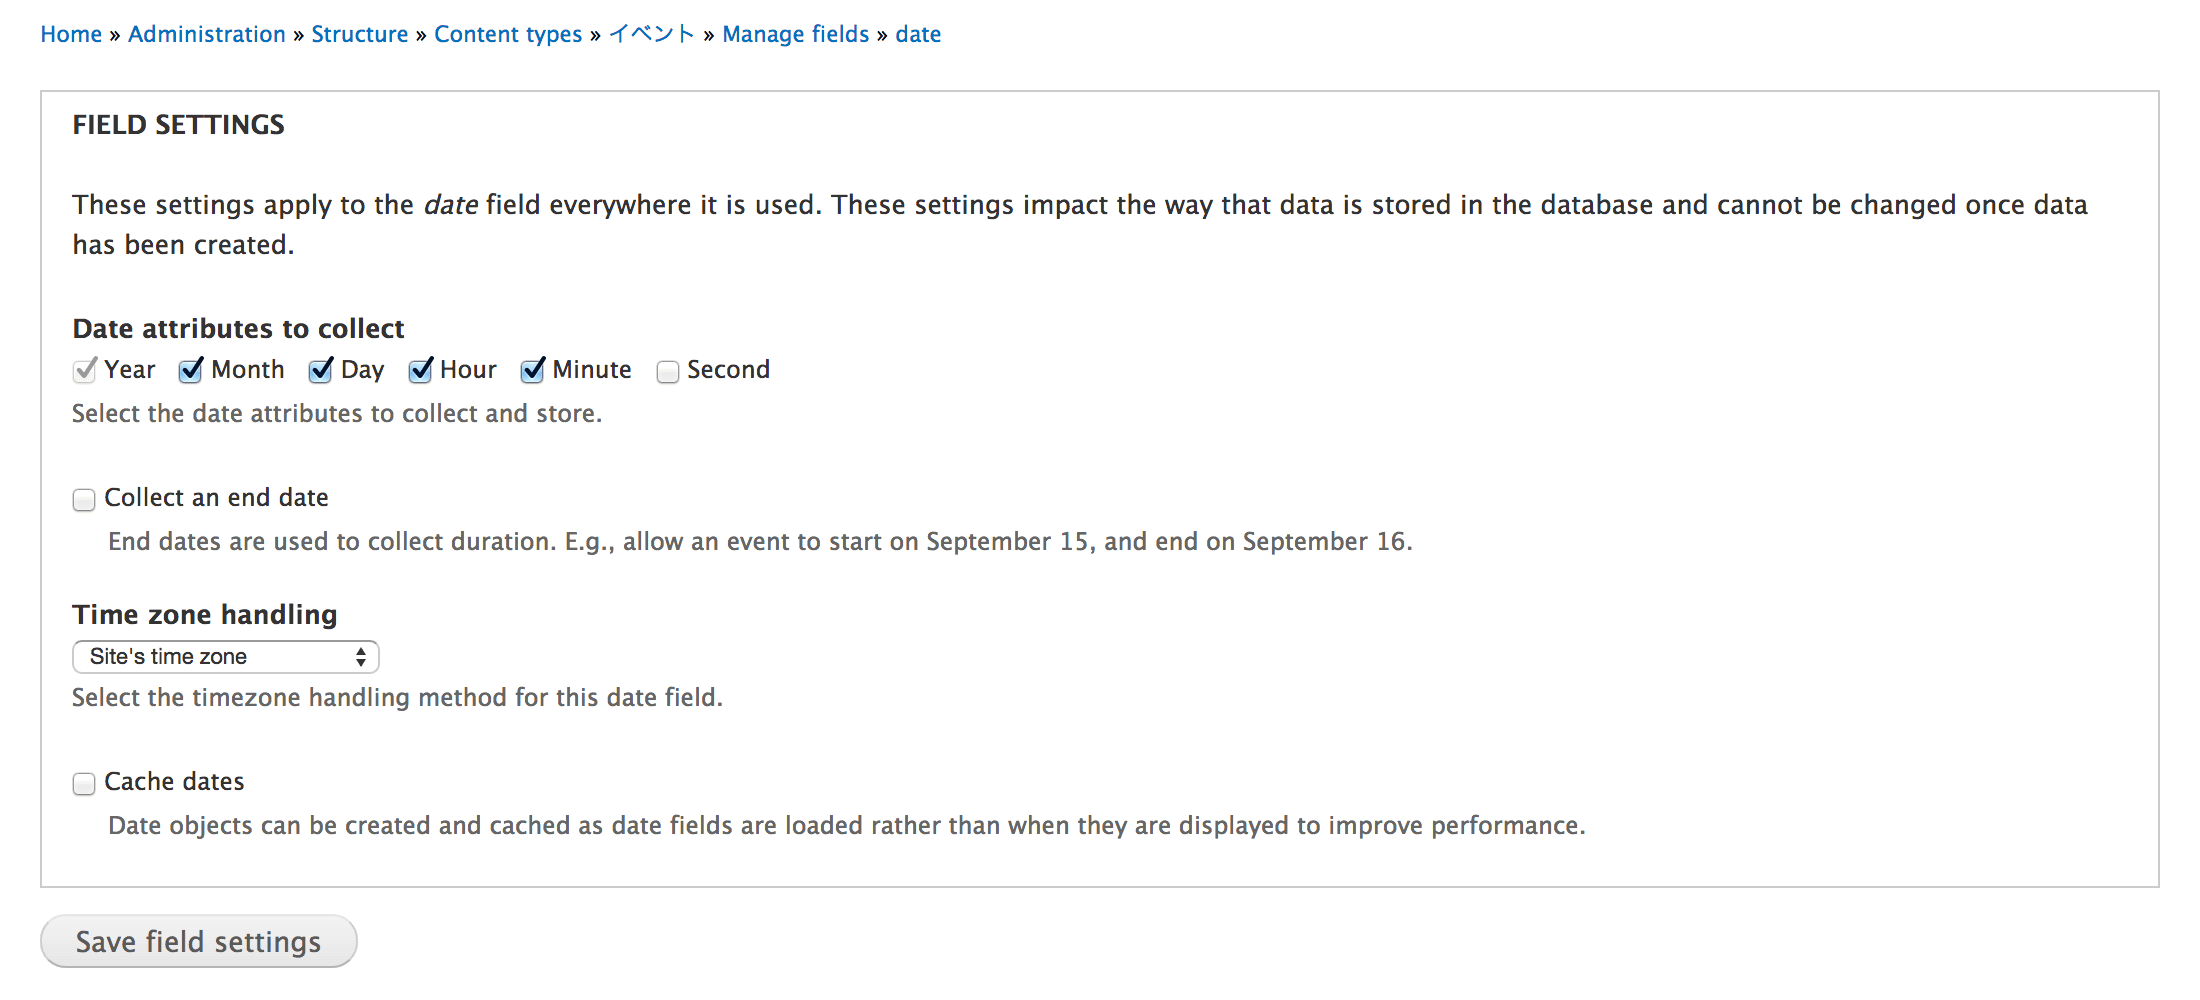Click the disabled Year checkbox
This screenshot has height=1000, width=2200.
[84, 371]
